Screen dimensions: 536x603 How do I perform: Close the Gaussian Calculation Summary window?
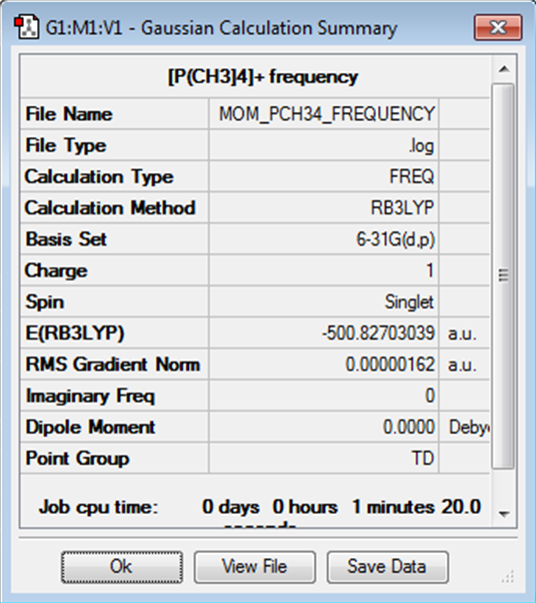[x=498, y=27]
